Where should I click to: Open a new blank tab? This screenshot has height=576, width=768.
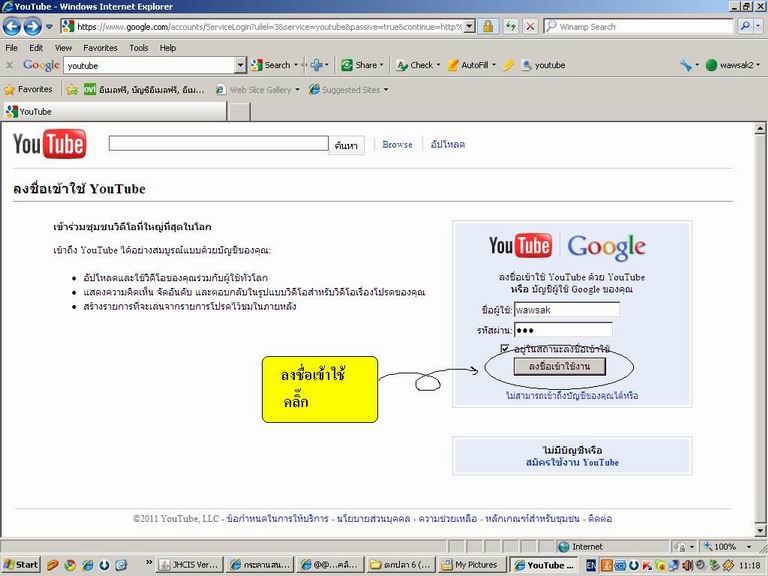[240, 112]
